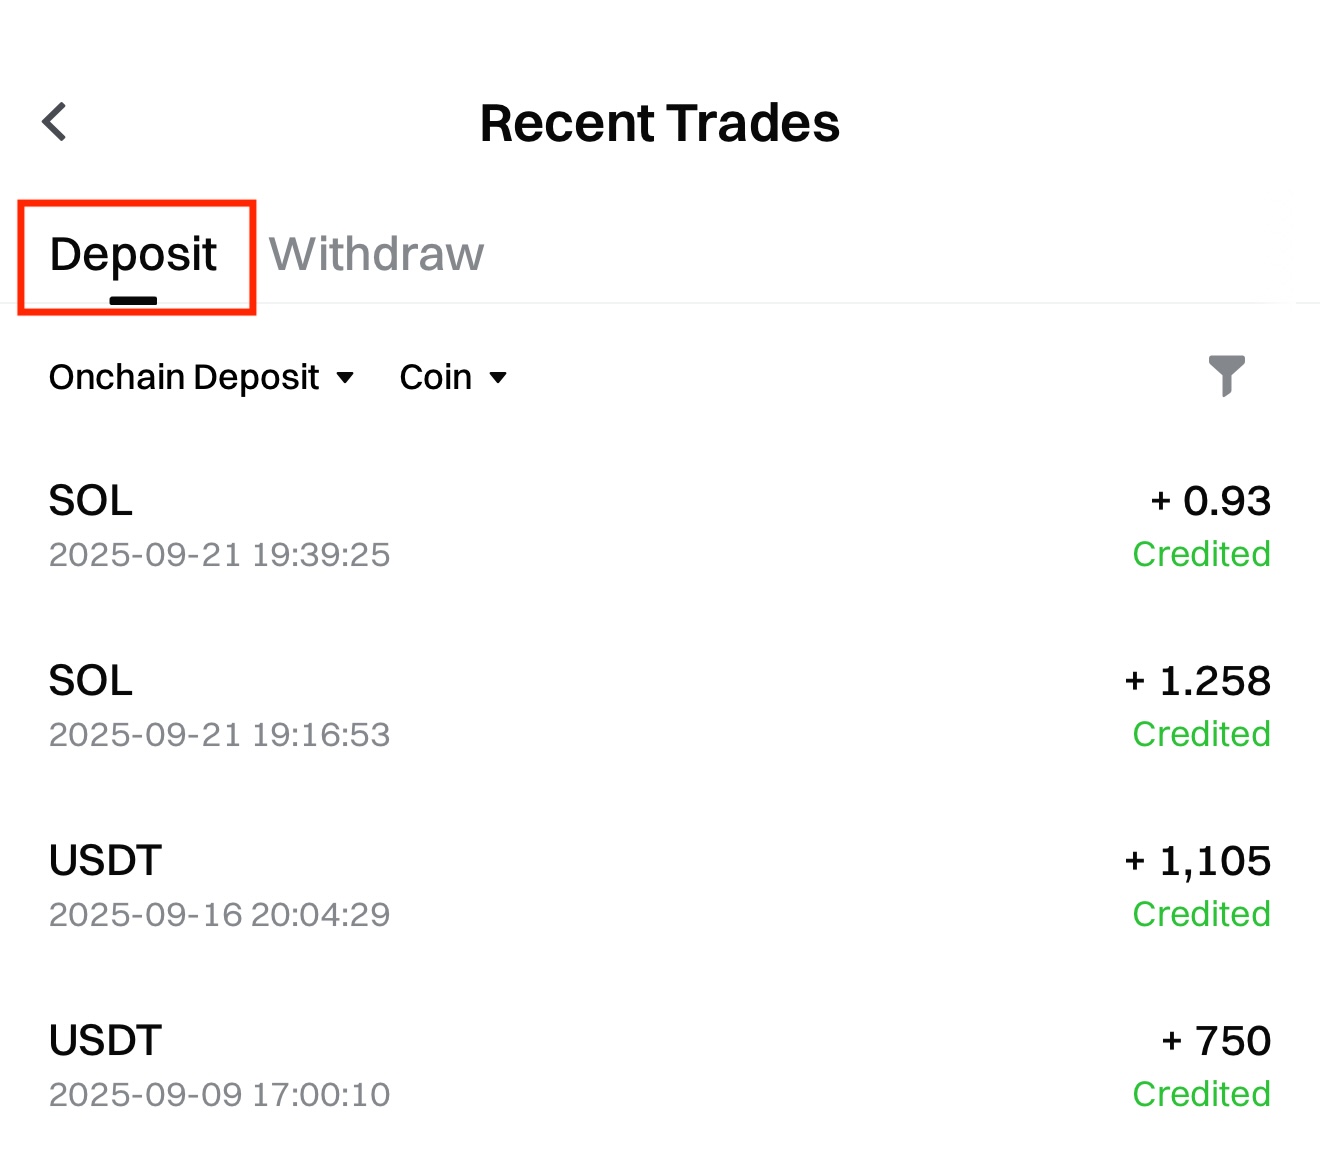The width and height of the screenshot is (1320, 1164).
Task: Tap Credited status under + 1,105
Action: 1201,914
